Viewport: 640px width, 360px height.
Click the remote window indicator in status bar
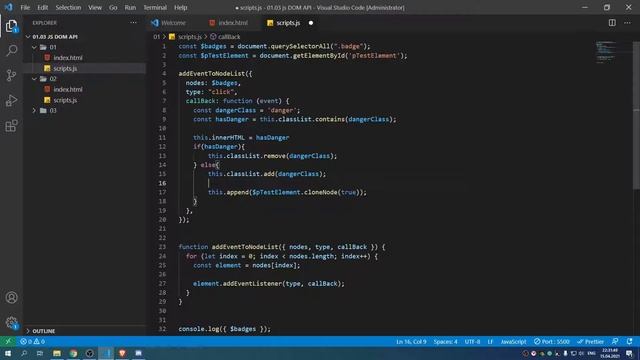click(x=8, y=341)
